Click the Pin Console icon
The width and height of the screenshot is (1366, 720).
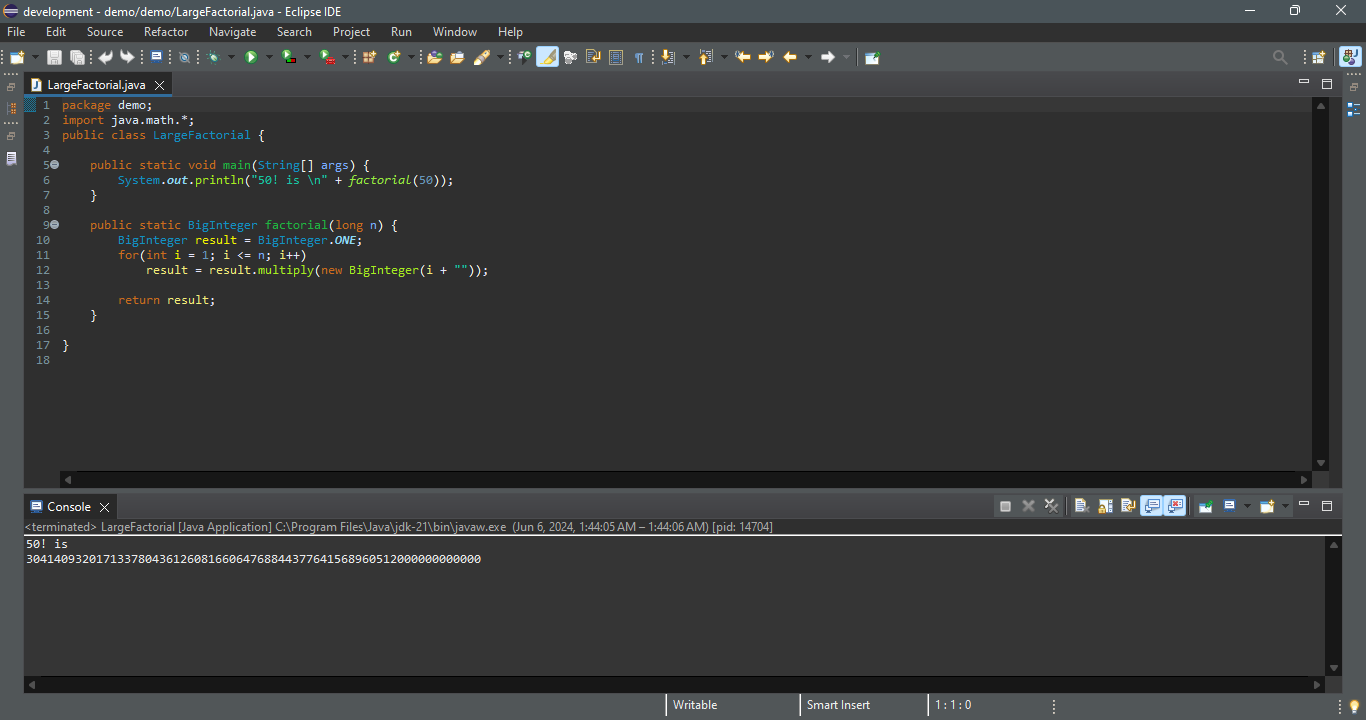pyautogui.click(x=1206, y=507)
